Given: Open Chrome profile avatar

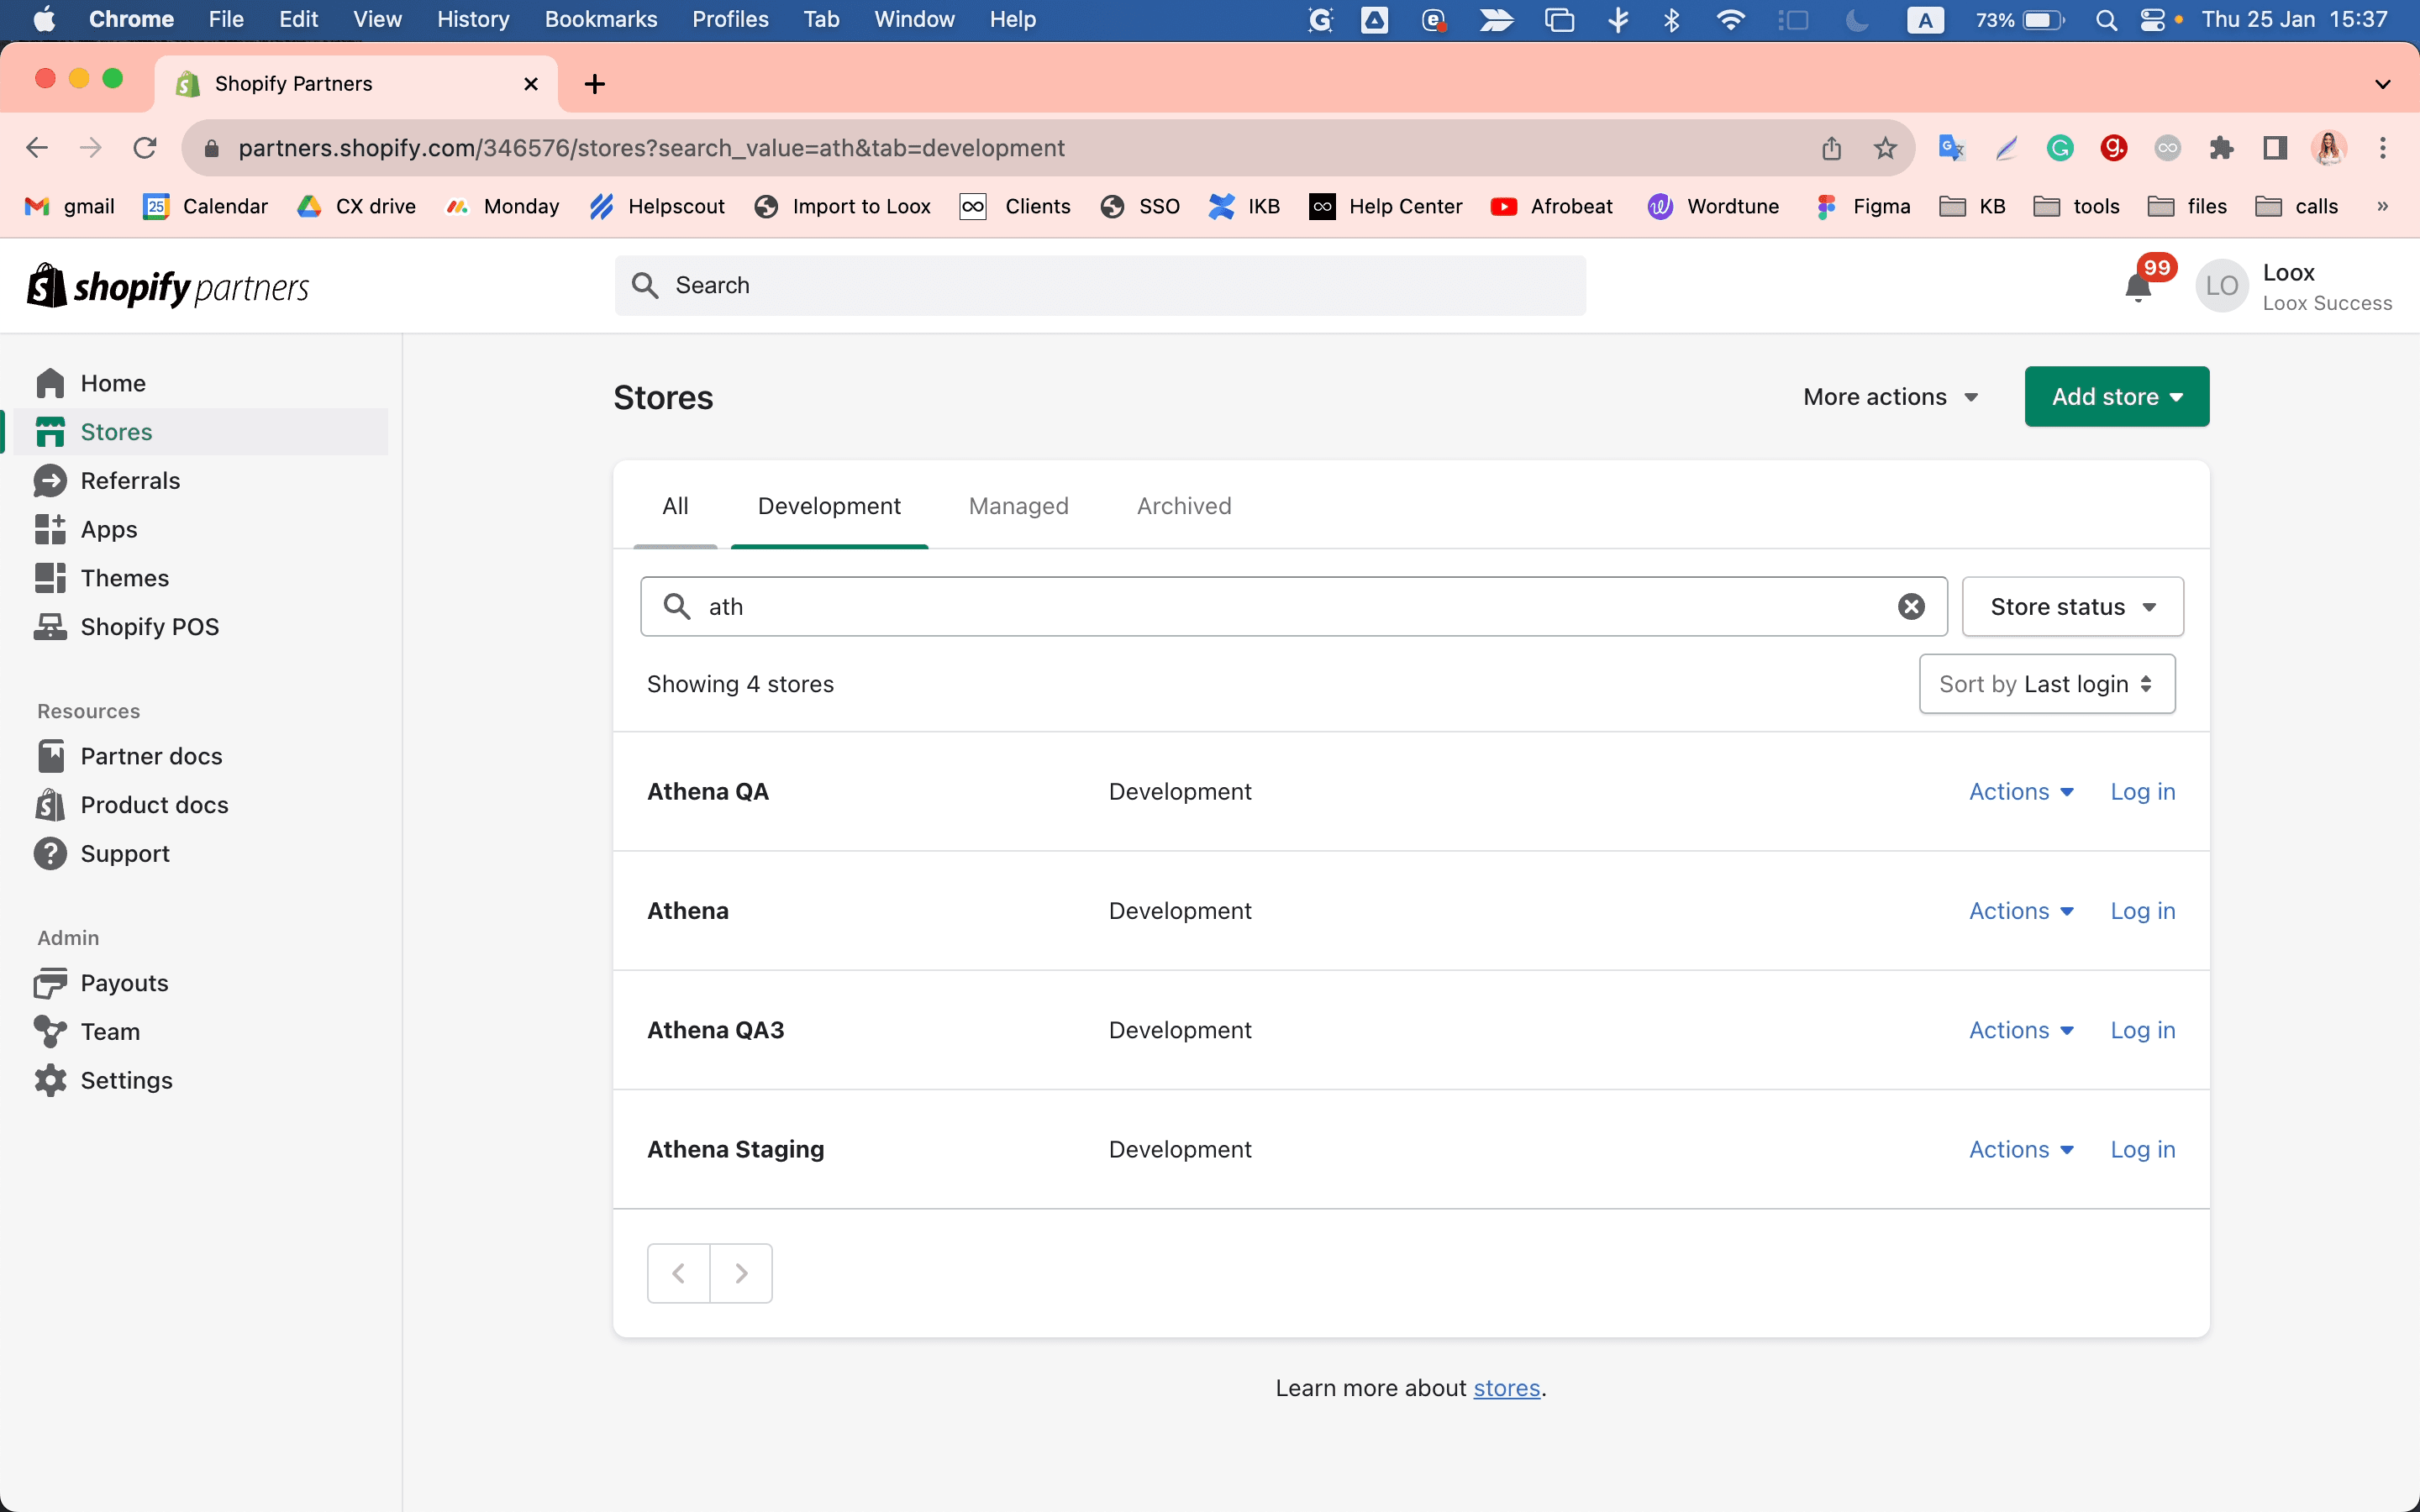Looking at the screenshot, I should [x=2329, y=148].
